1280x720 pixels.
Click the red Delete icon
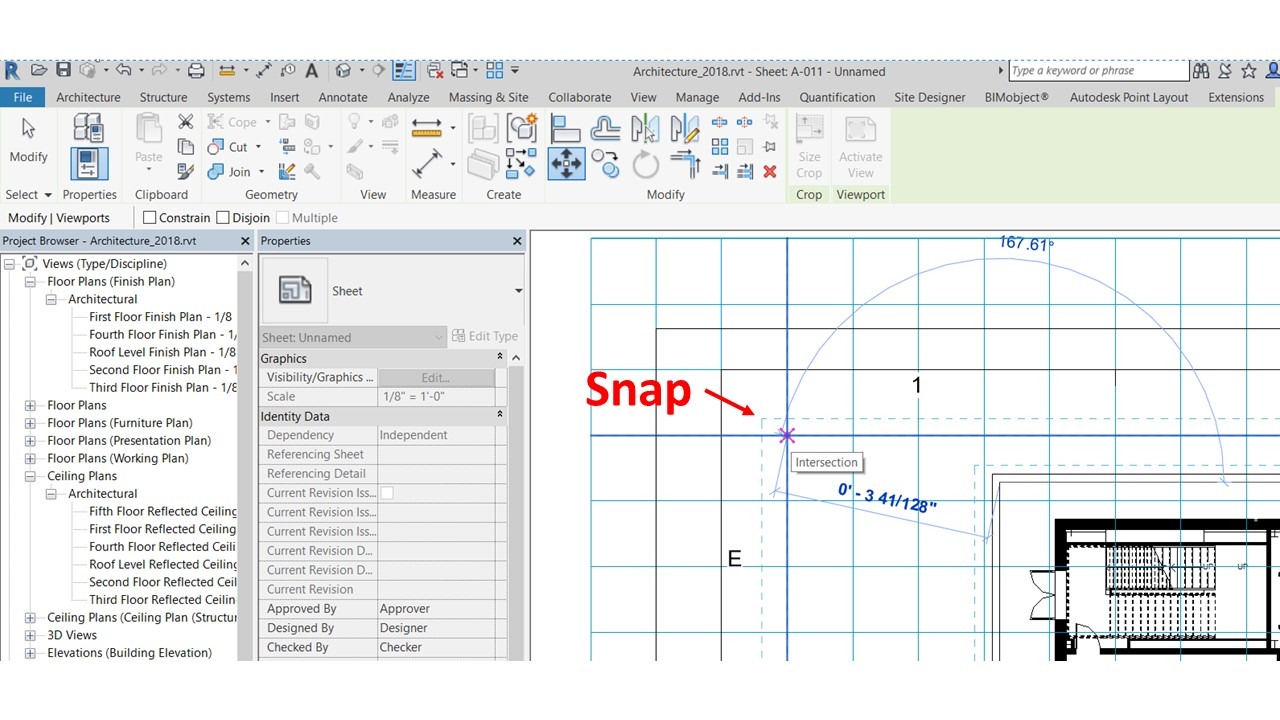tap(769, 172)
